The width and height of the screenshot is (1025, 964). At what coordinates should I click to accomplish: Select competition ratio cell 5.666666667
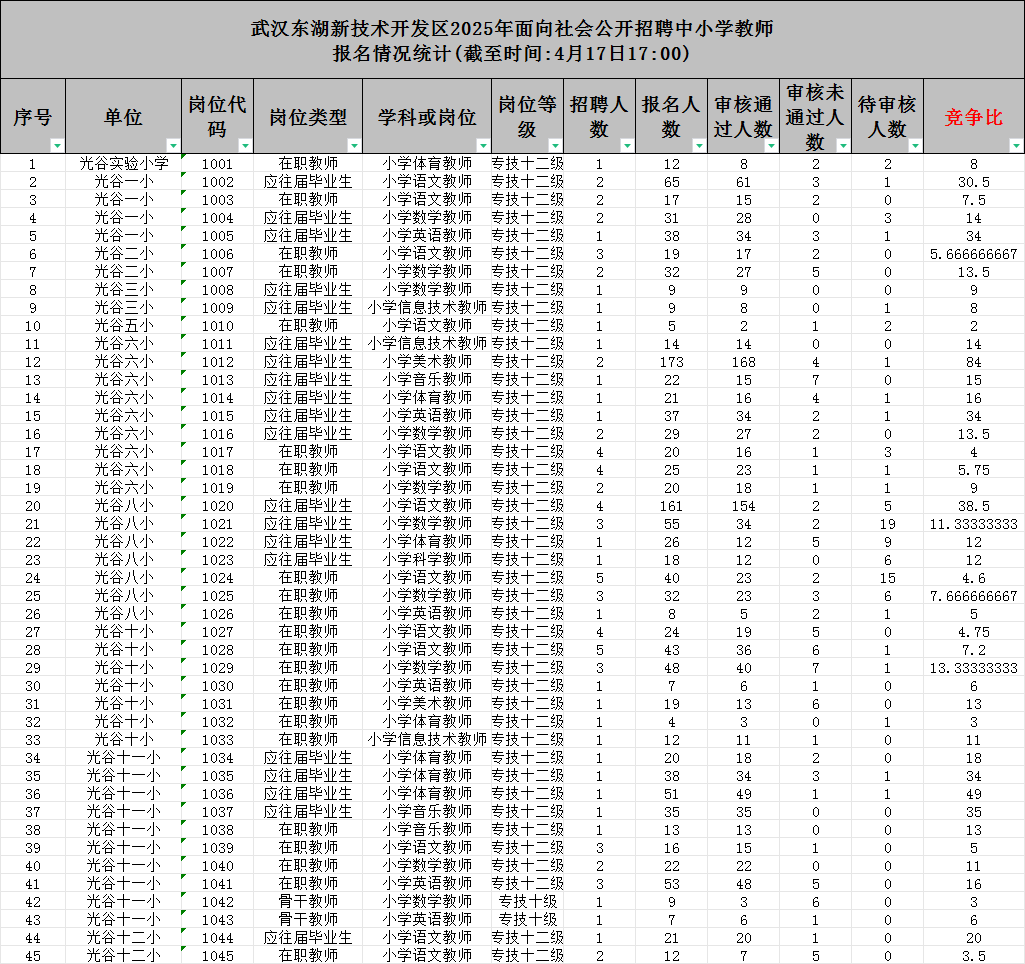pos(974,254)
